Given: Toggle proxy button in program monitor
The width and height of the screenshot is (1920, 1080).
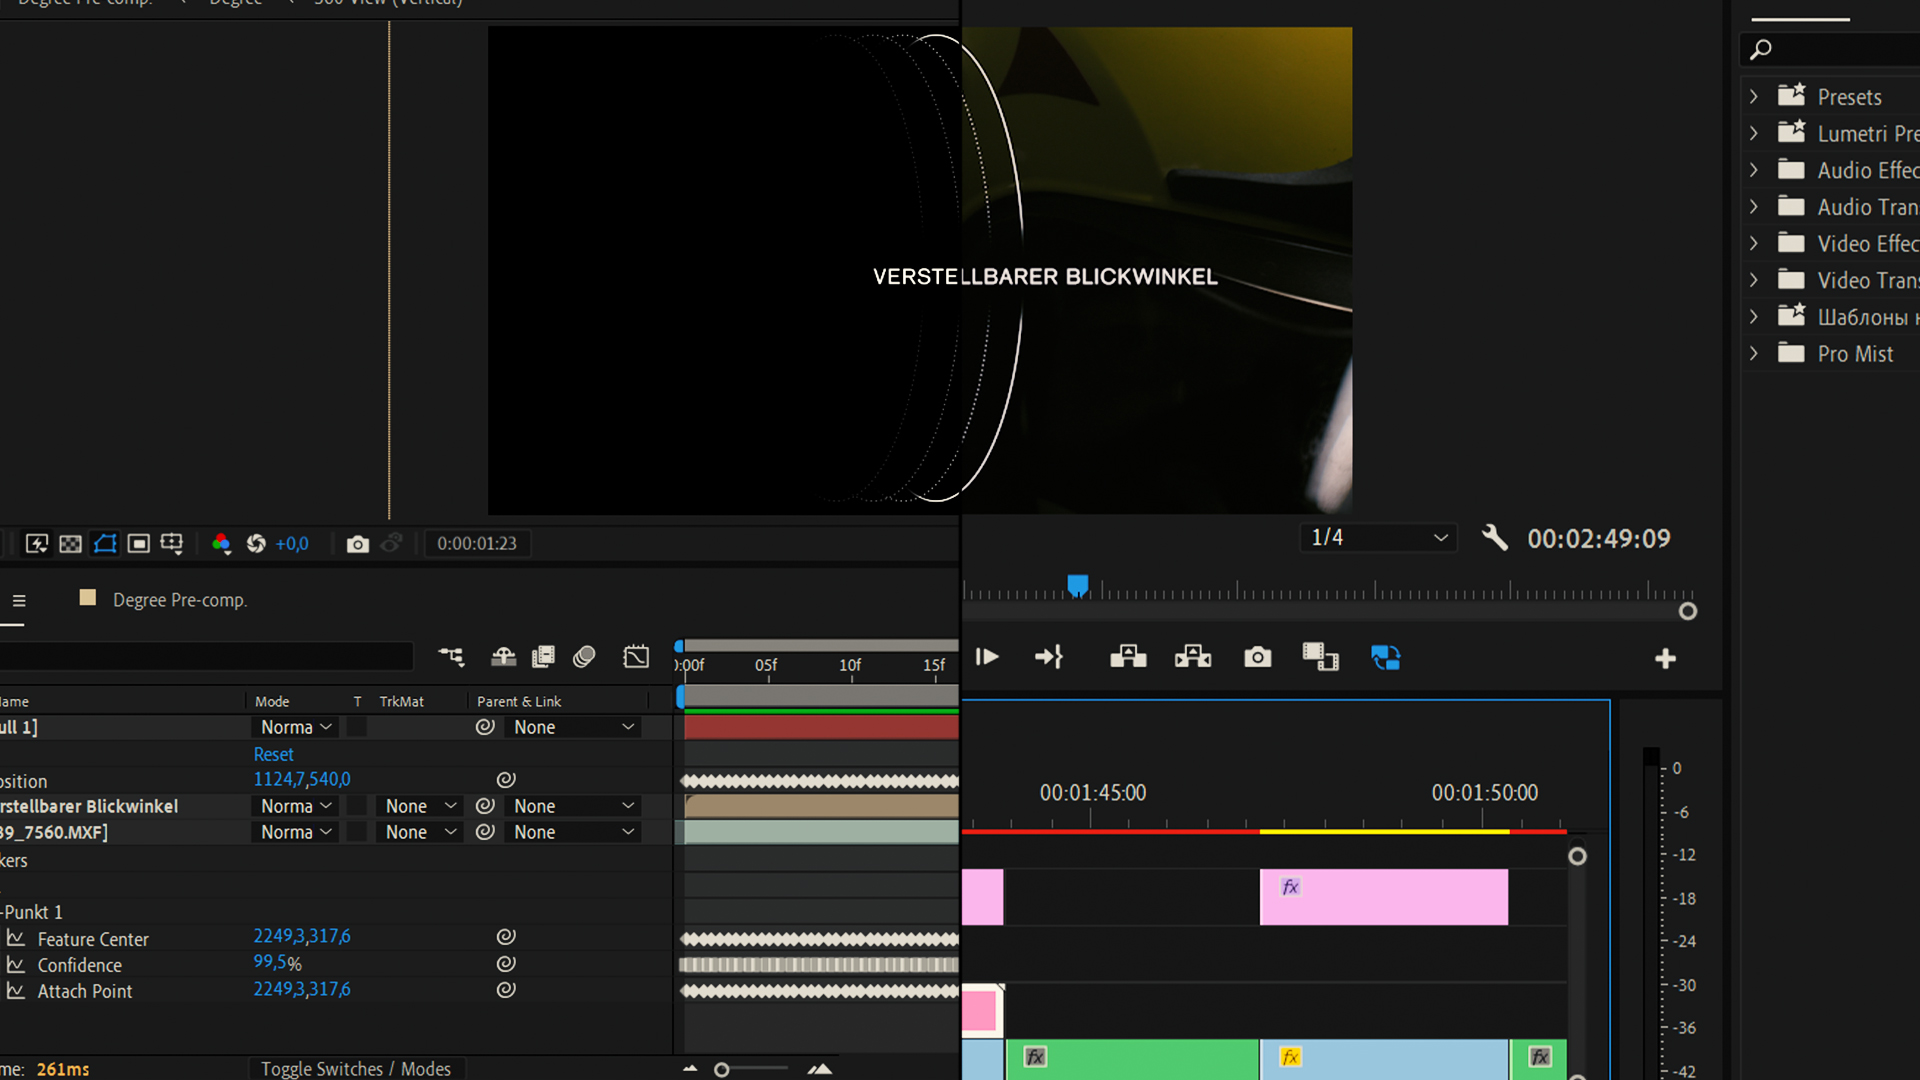Looking at the screenshot, I should [x=1385, y=657].
